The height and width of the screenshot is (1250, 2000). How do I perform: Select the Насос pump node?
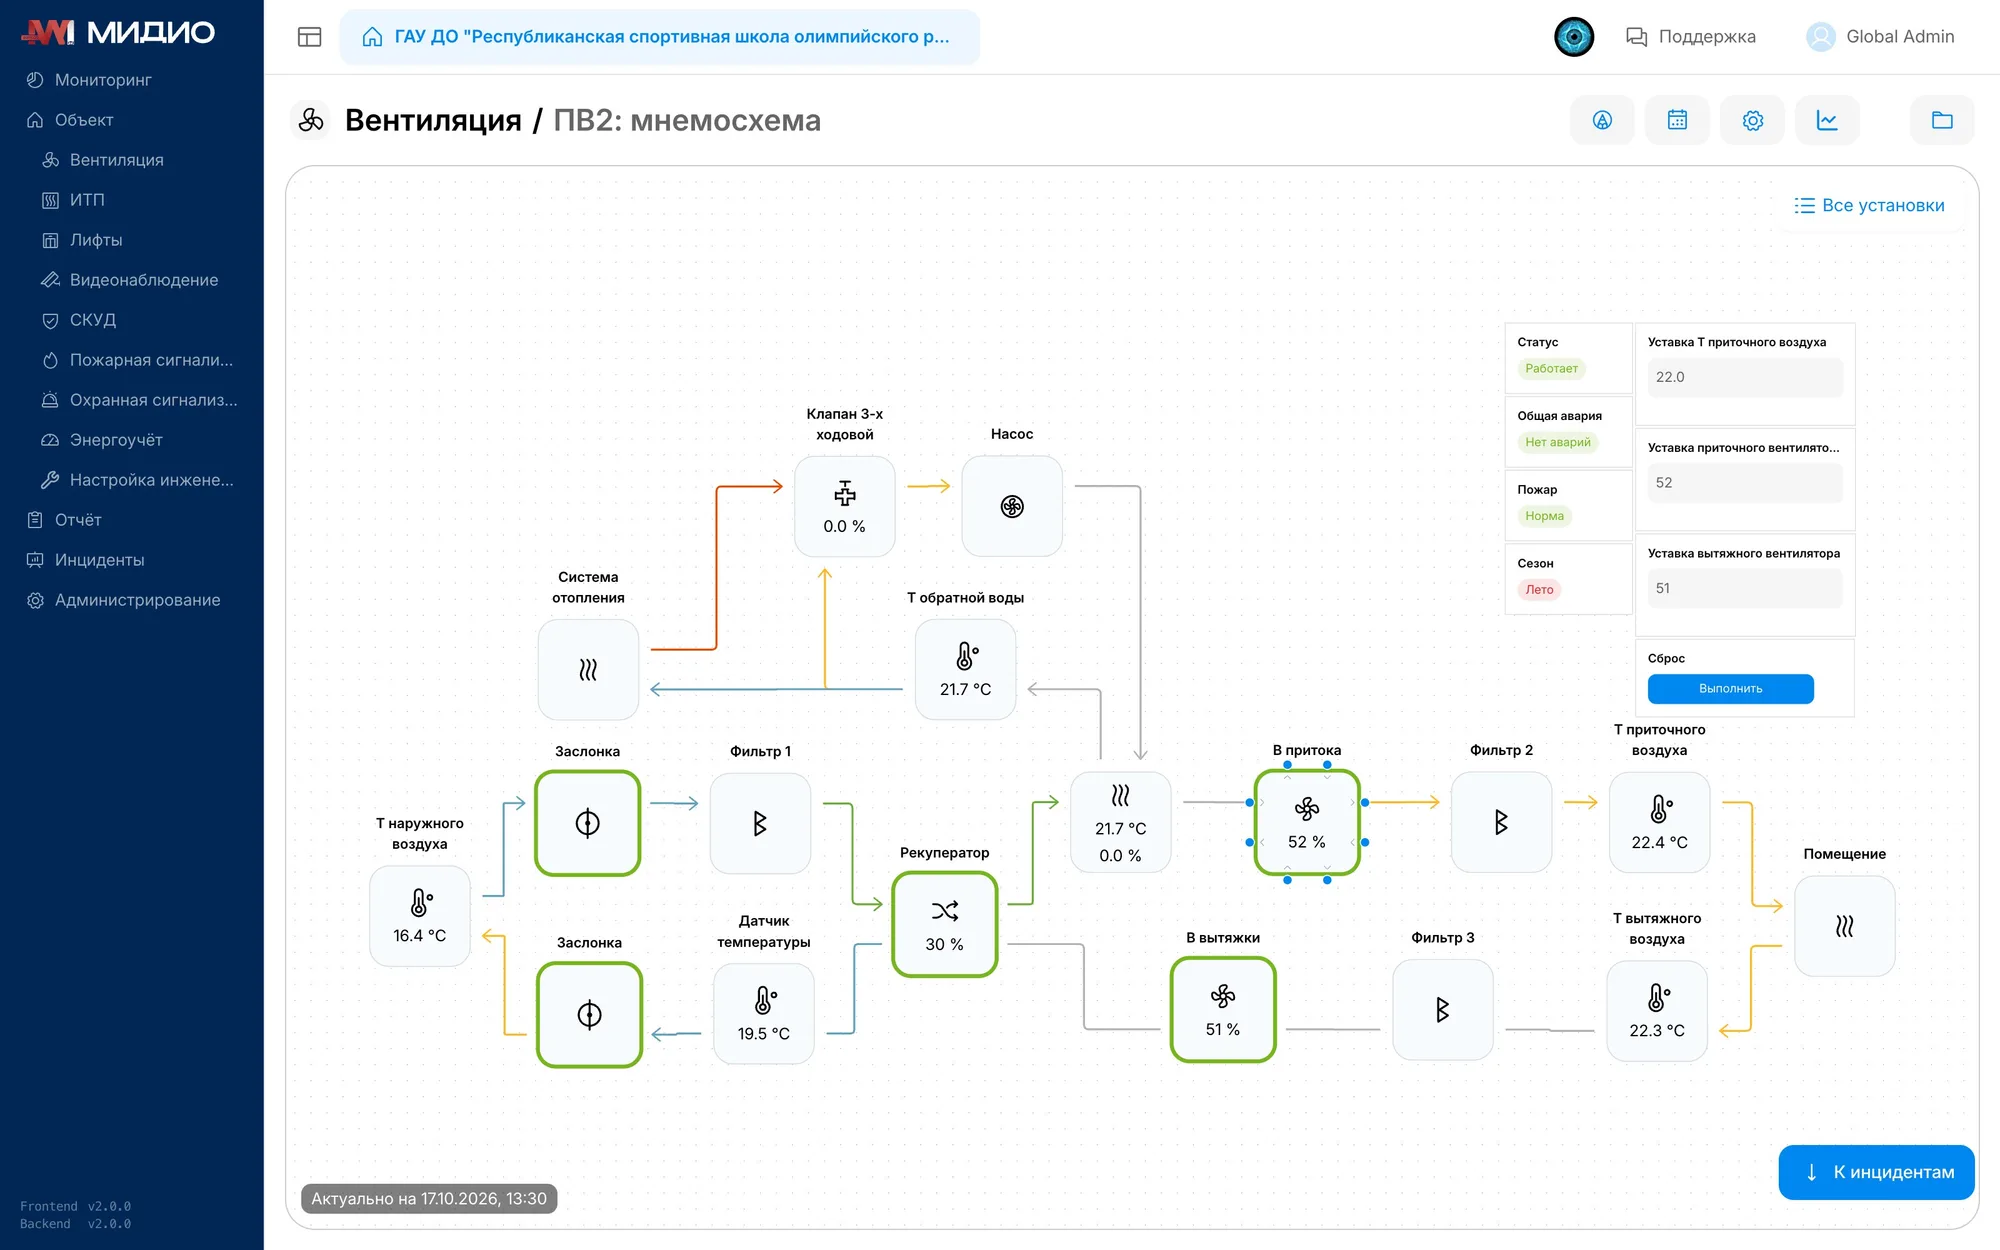[x=1012, y=506]
